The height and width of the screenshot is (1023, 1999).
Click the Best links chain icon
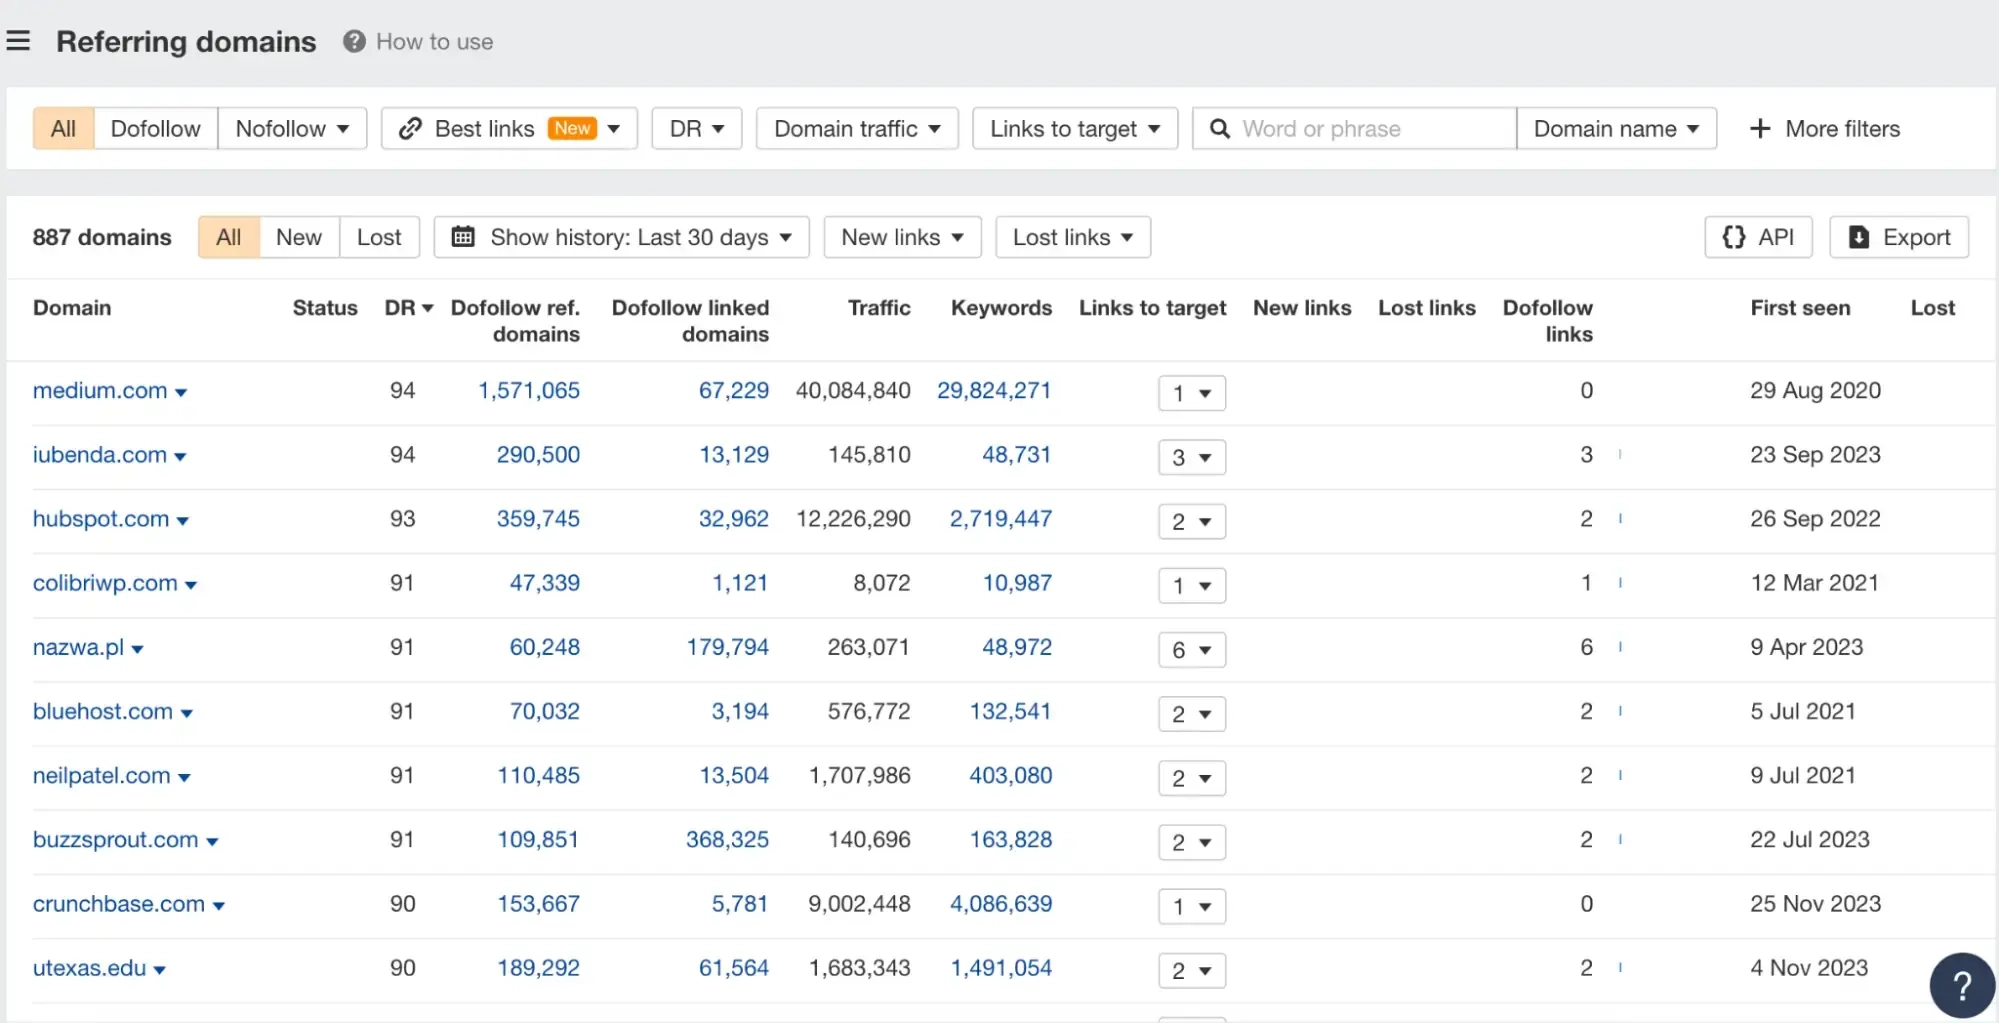pos(410,129)
